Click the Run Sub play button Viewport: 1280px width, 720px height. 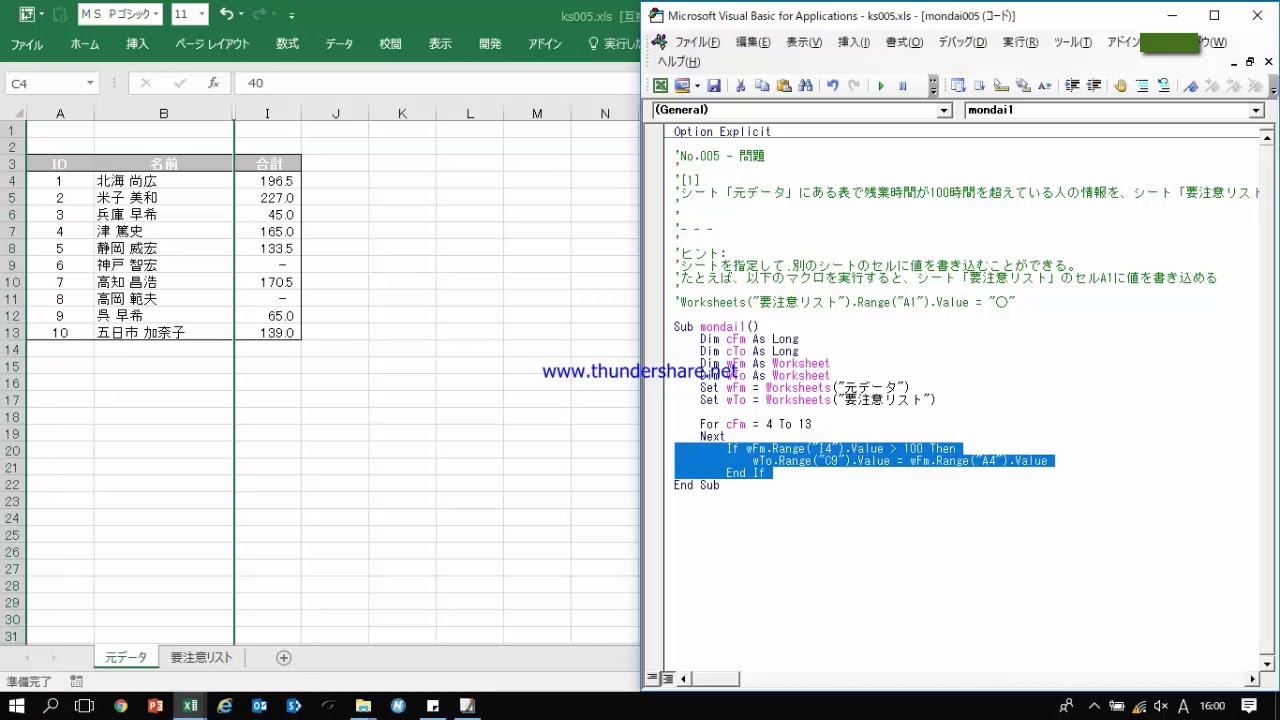881,86
